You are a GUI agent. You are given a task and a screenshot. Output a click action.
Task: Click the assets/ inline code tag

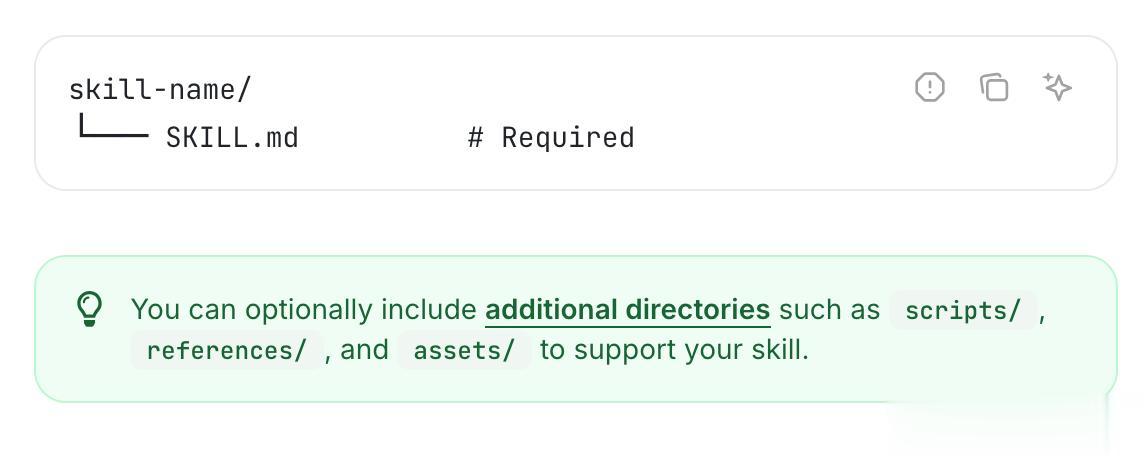(x=464, y=351)
